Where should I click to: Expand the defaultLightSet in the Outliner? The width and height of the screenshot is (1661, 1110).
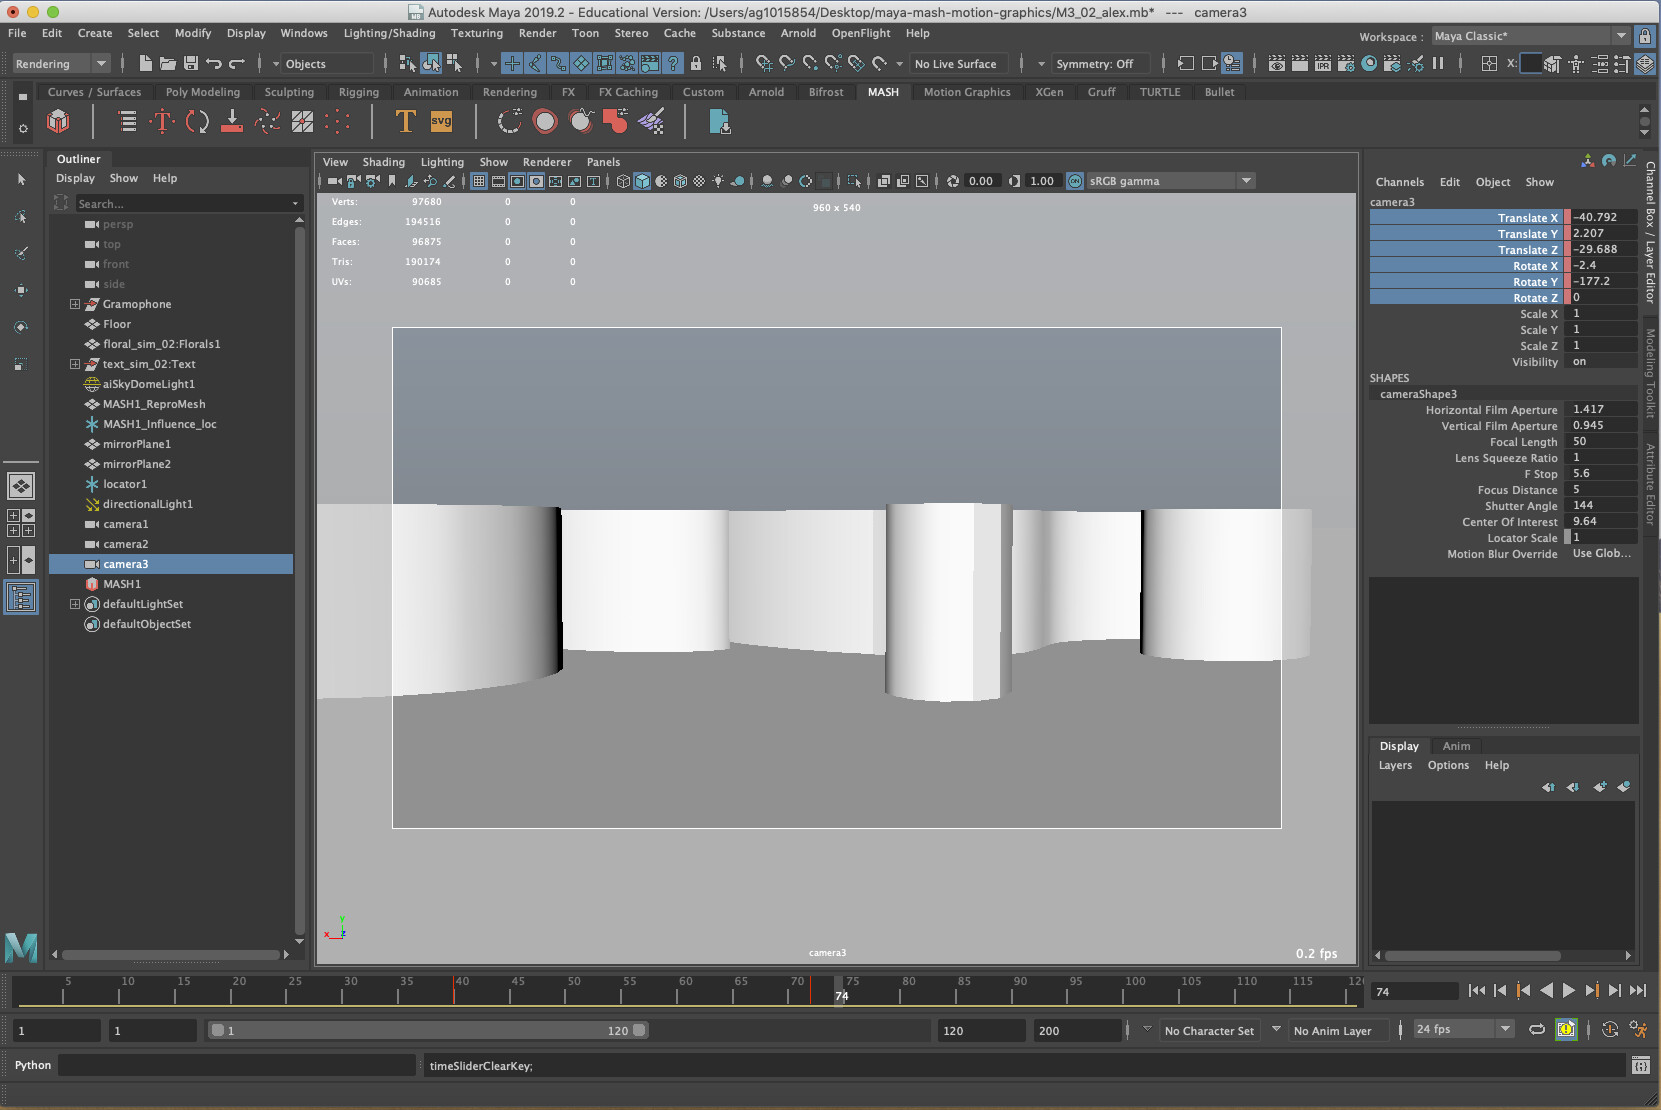click(x=75, y=604)
